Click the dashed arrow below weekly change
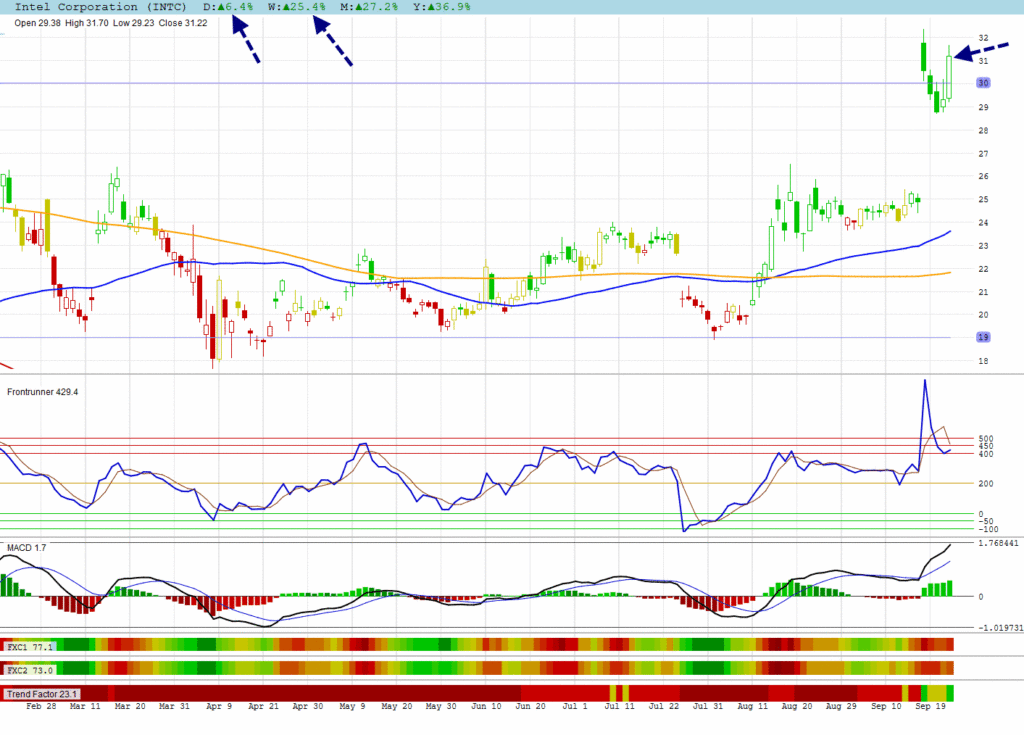 tap(333, 43)
